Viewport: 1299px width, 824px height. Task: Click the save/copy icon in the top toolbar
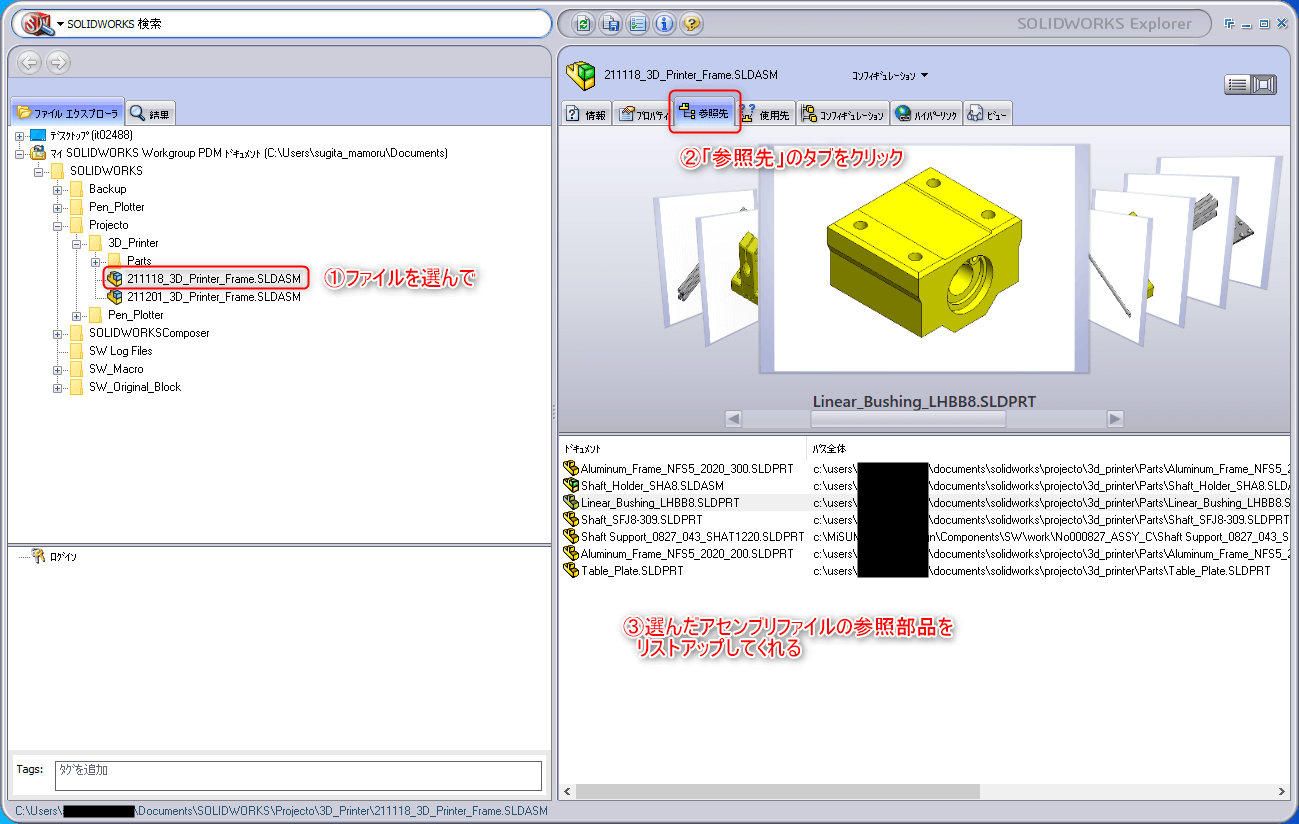[610, 24]
